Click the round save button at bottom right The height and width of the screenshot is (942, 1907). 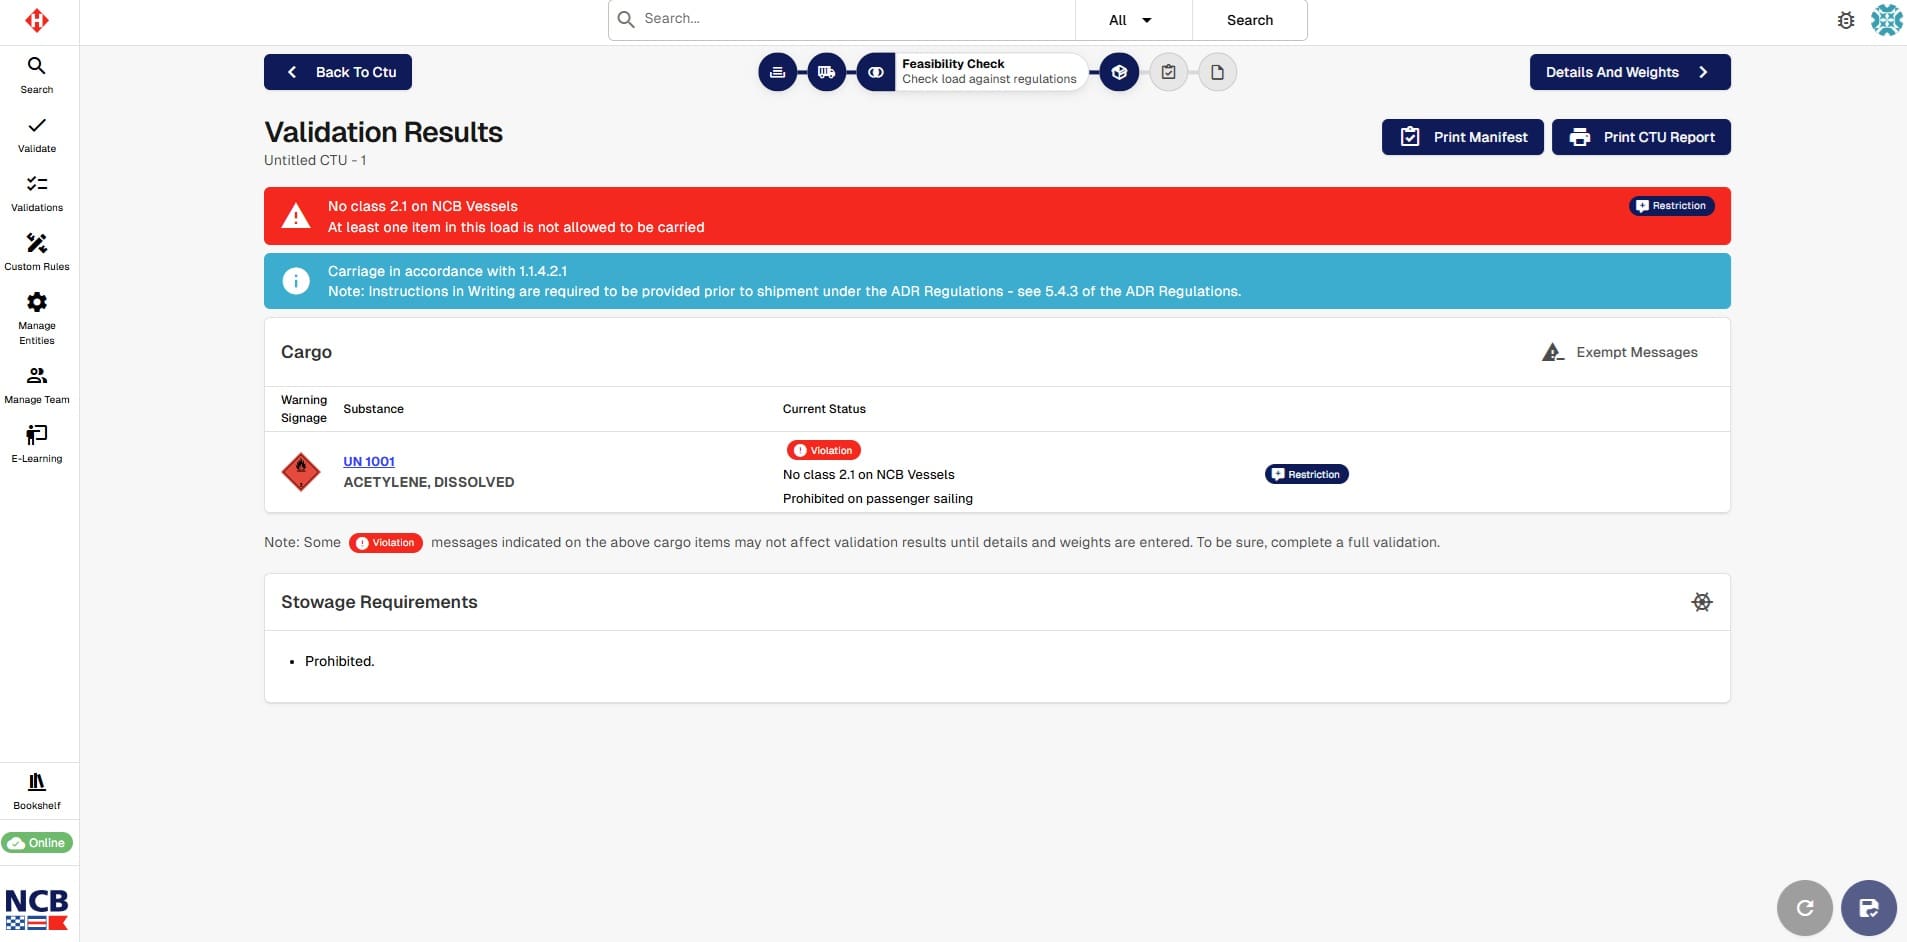(1868, 908)
